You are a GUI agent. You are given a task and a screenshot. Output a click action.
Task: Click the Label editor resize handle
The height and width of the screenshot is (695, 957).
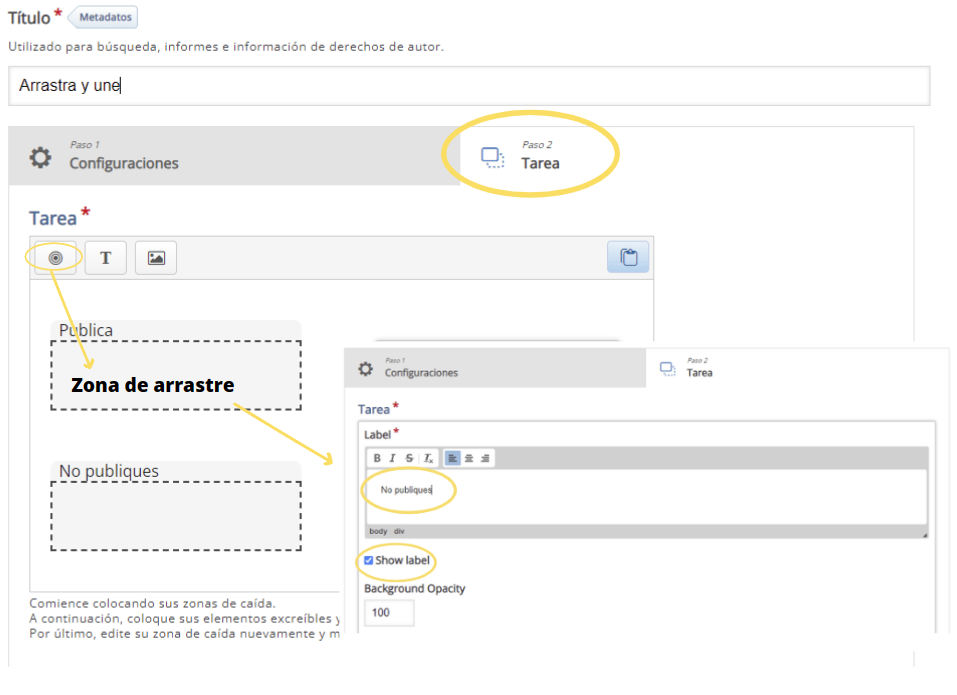pyautogui.click(x=925, y=535)
